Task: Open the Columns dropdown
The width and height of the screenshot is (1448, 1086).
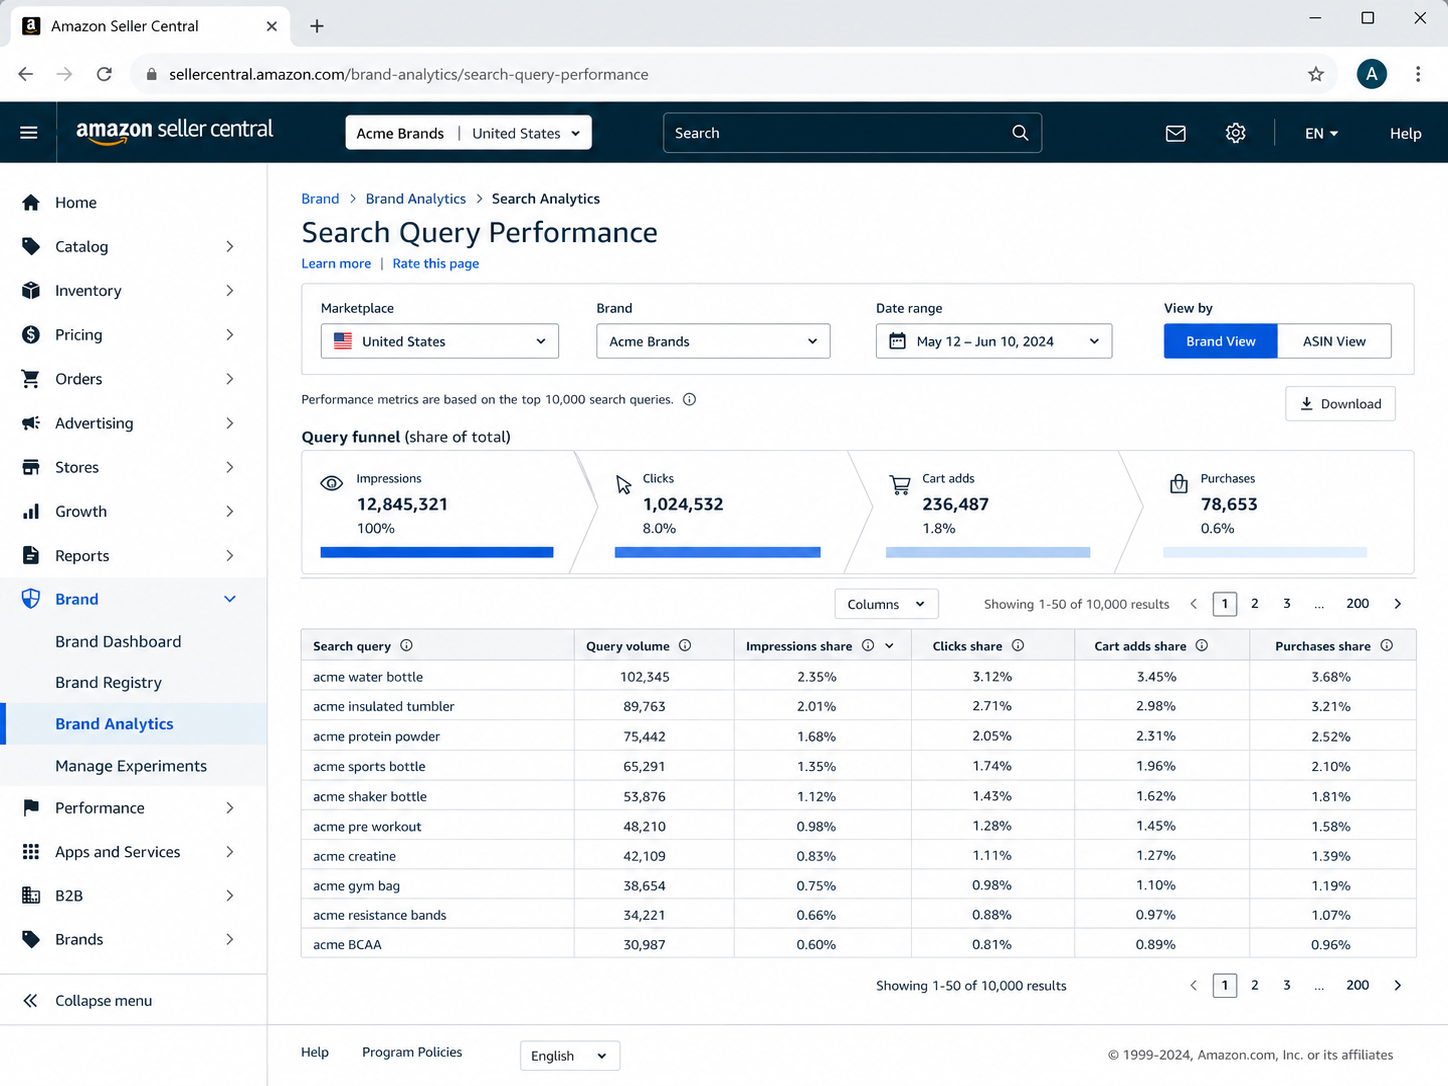Action: click(886, 604)
